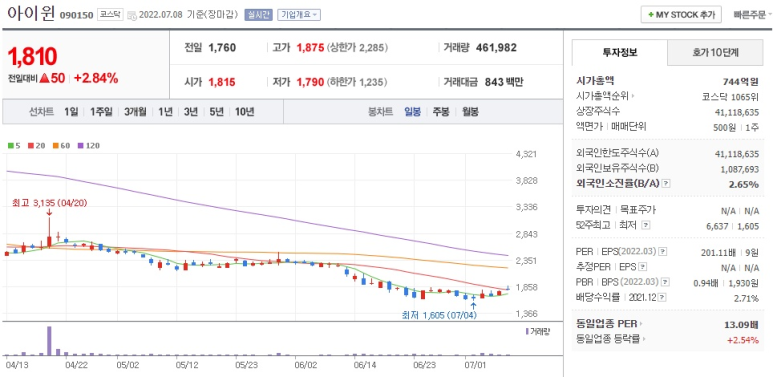Open the help icon beside 추정PER EPS
773x377 pixels.
point(642,267)
